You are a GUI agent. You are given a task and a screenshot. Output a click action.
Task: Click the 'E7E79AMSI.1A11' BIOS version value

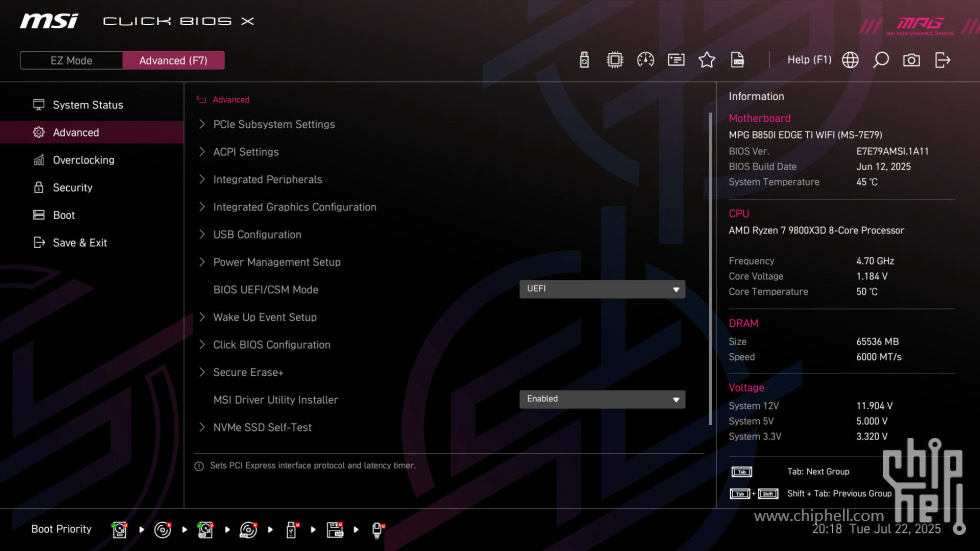892,151
